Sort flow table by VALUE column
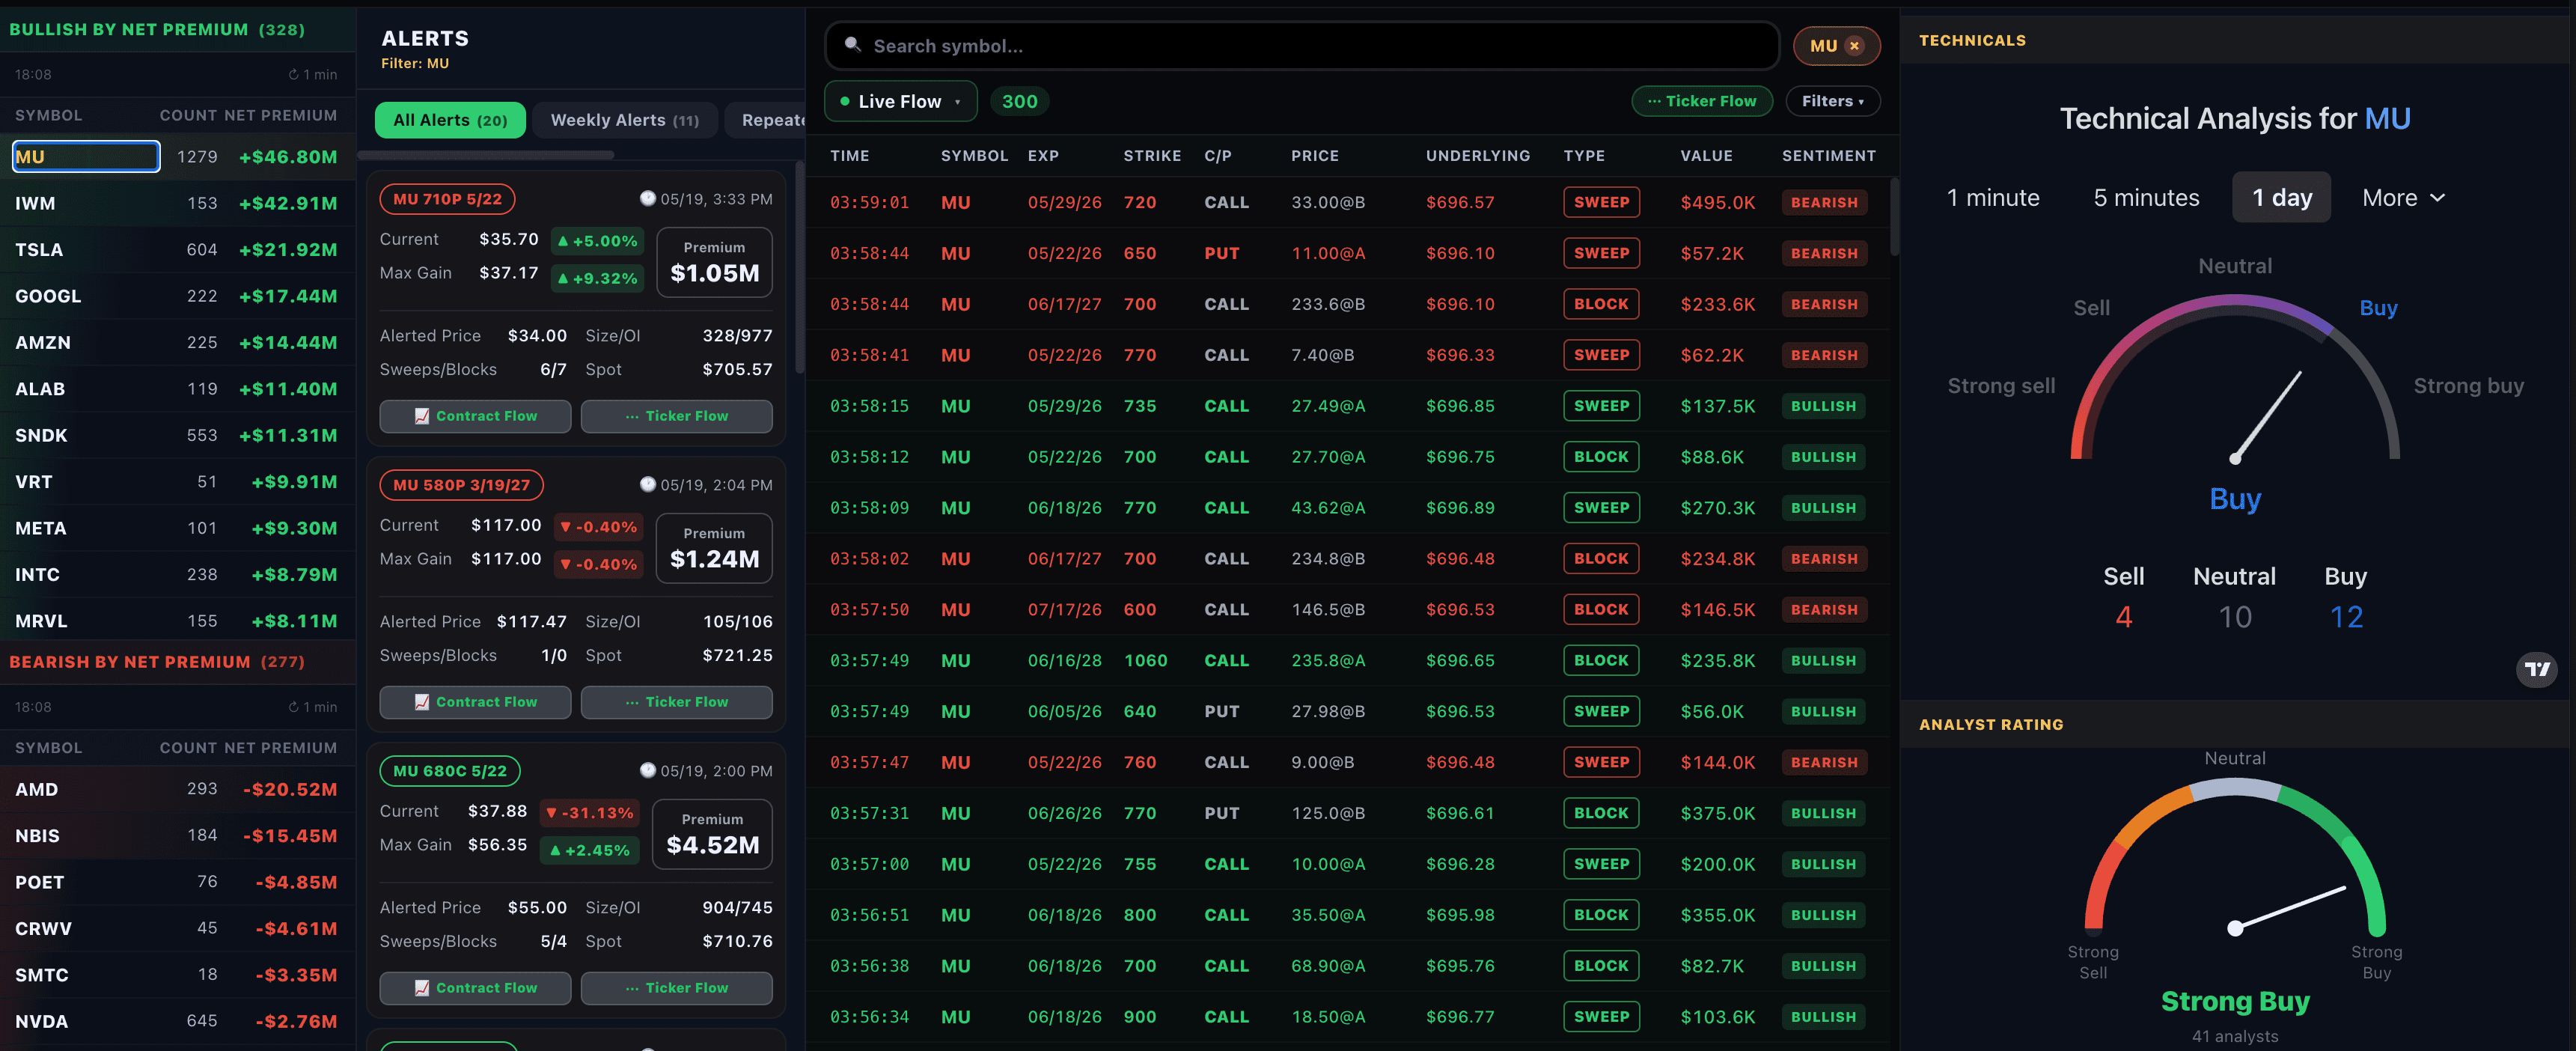The width and height of the screenshot is (2576, 1051). pyautogui.click(x=1706, y=156)
